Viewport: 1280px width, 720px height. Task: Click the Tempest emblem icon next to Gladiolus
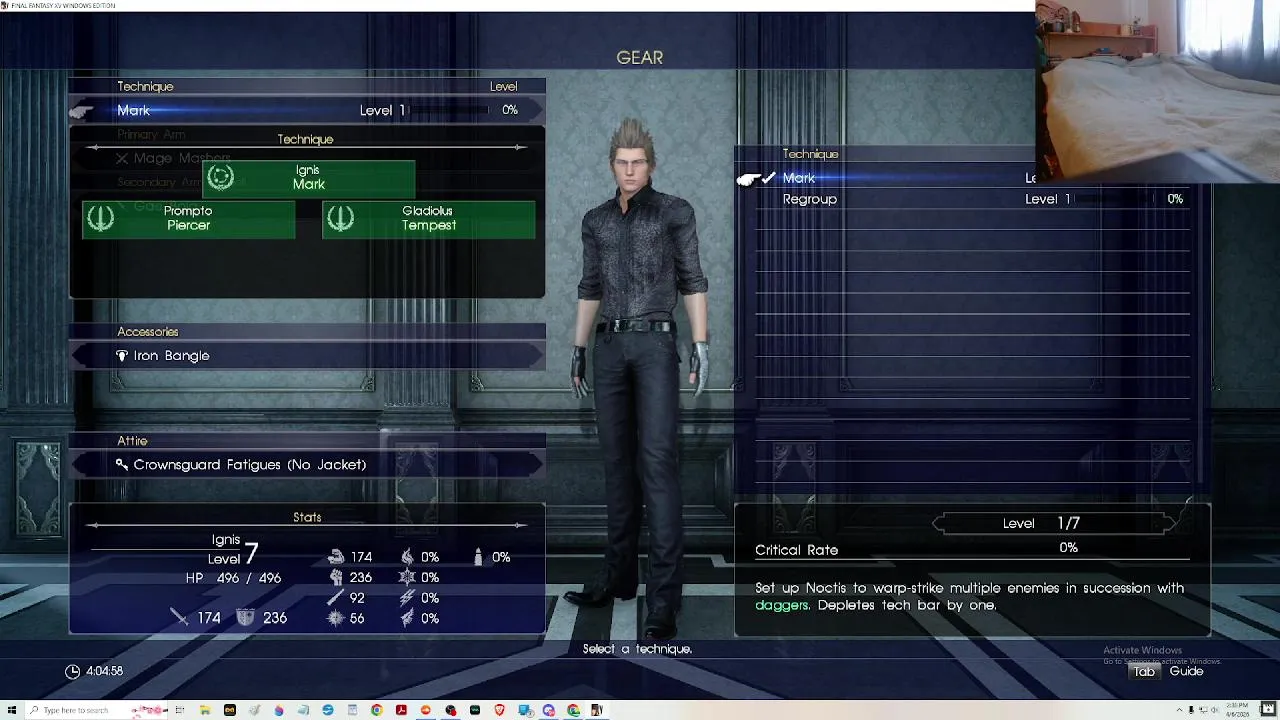pyautogui.click(x=341, y=218)
